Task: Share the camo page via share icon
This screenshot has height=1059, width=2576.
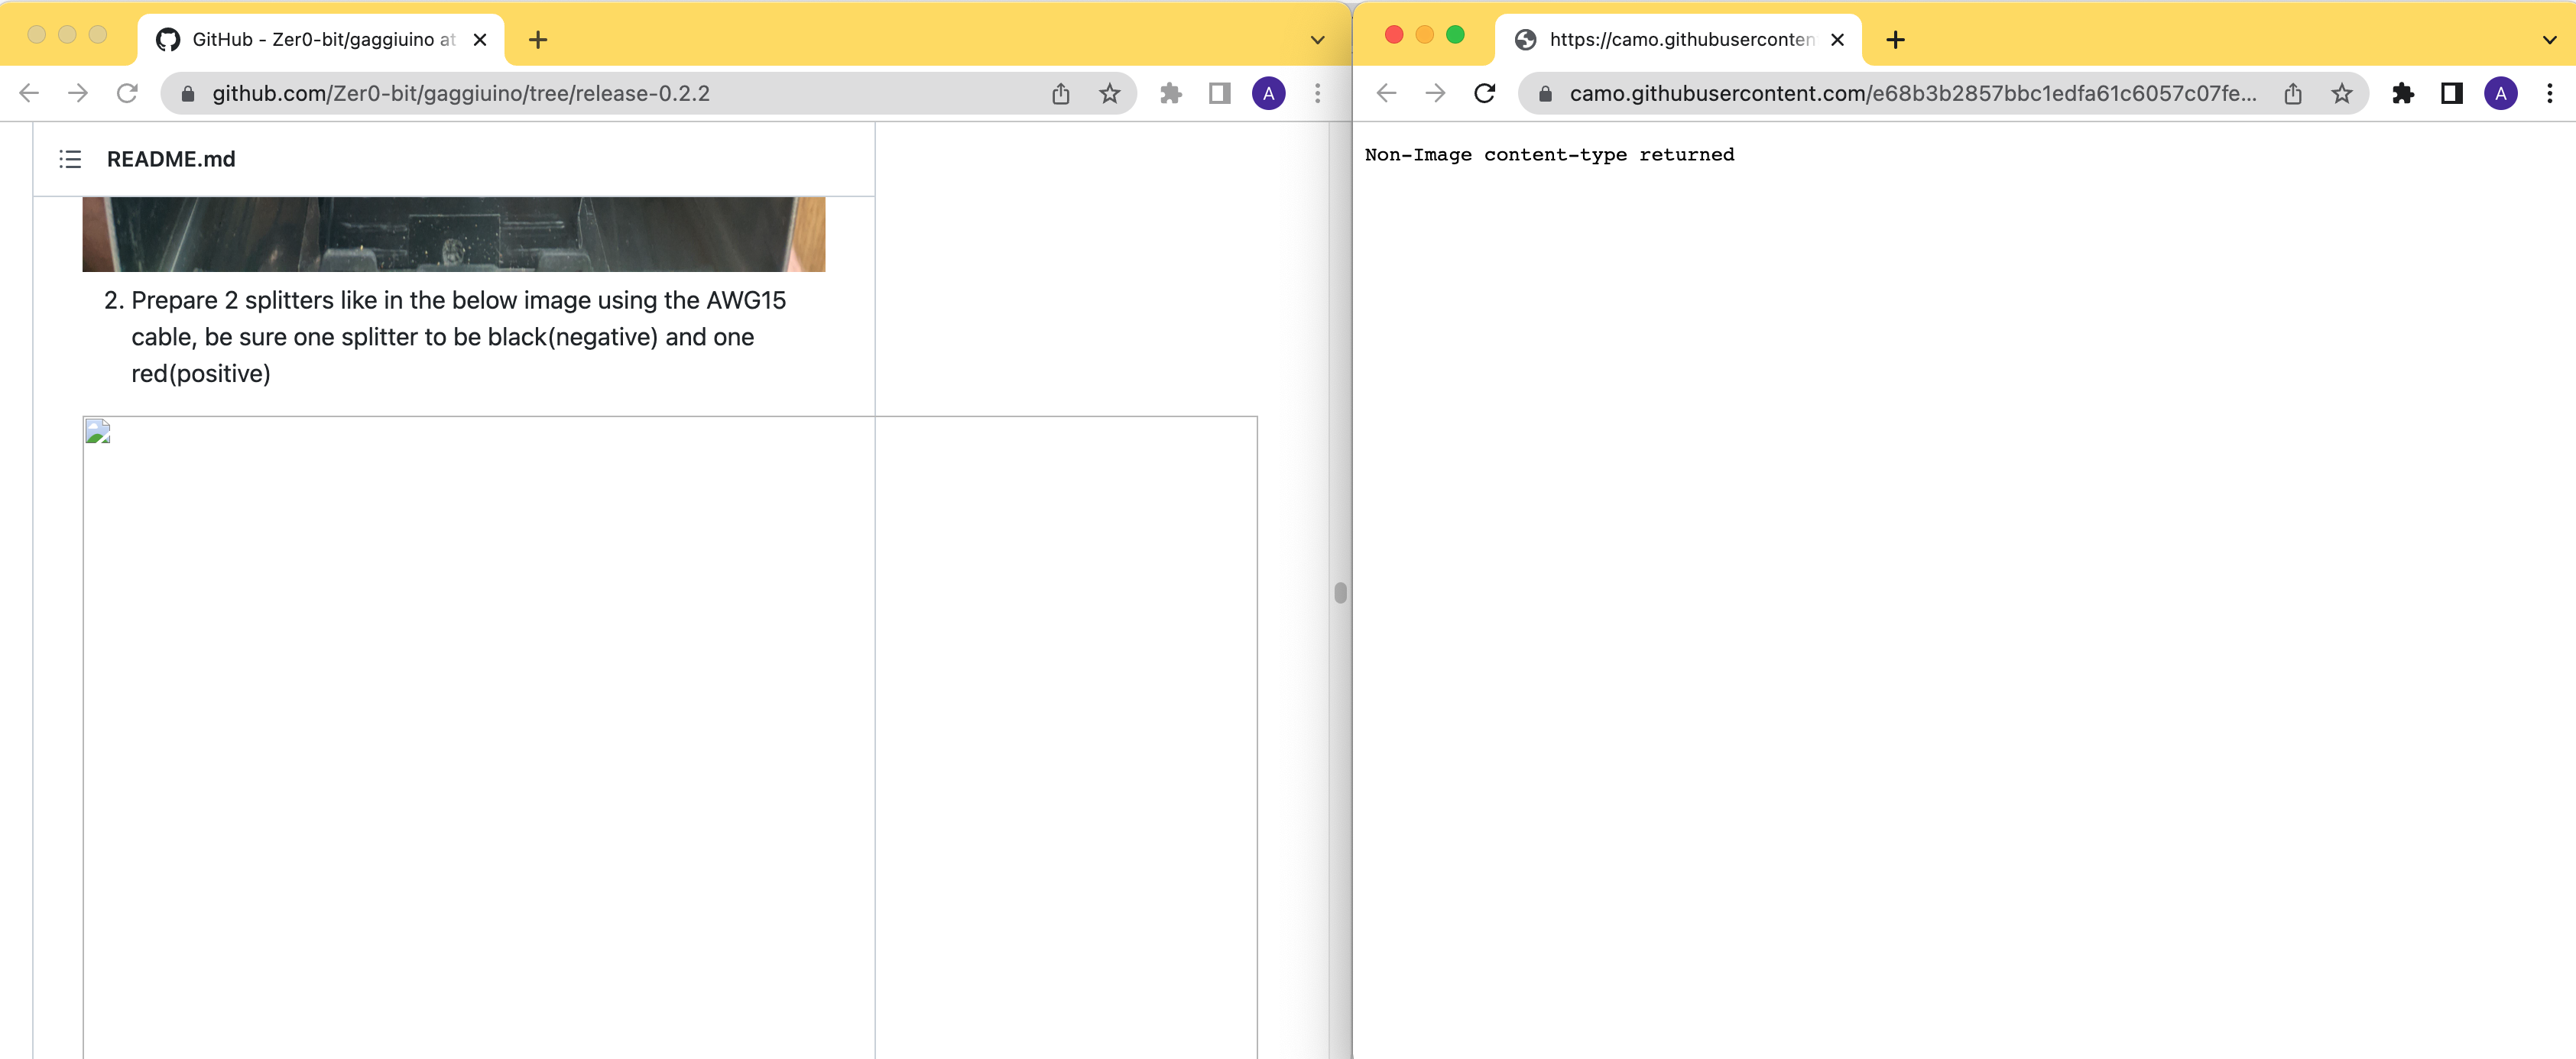Action: click(2293, 93)
